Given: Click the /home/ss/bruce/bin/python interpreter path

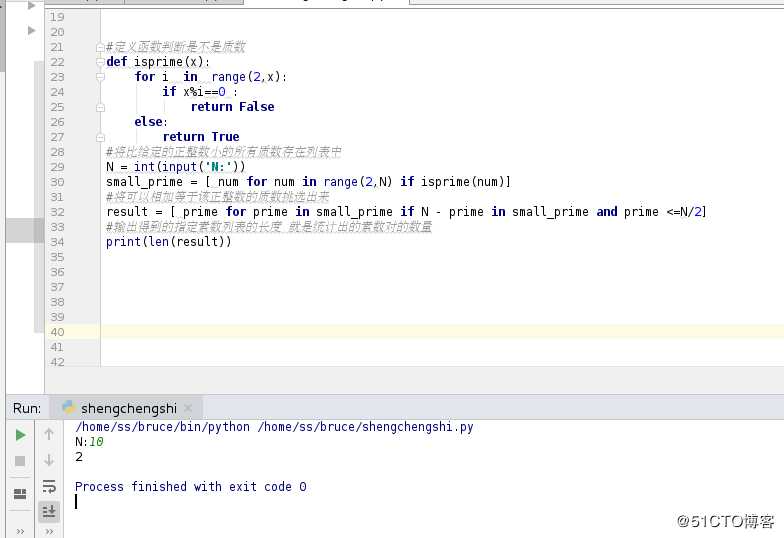Looking at the screenshot, I should 162,426.
